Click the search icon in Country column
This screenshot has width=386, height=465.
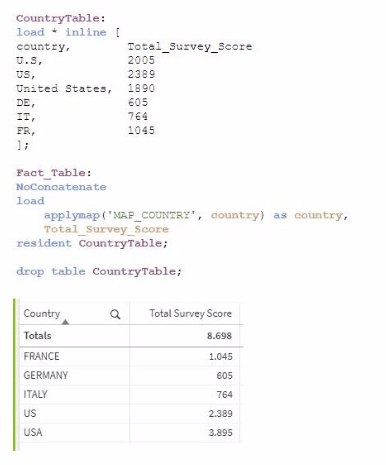tap(115, 314)
